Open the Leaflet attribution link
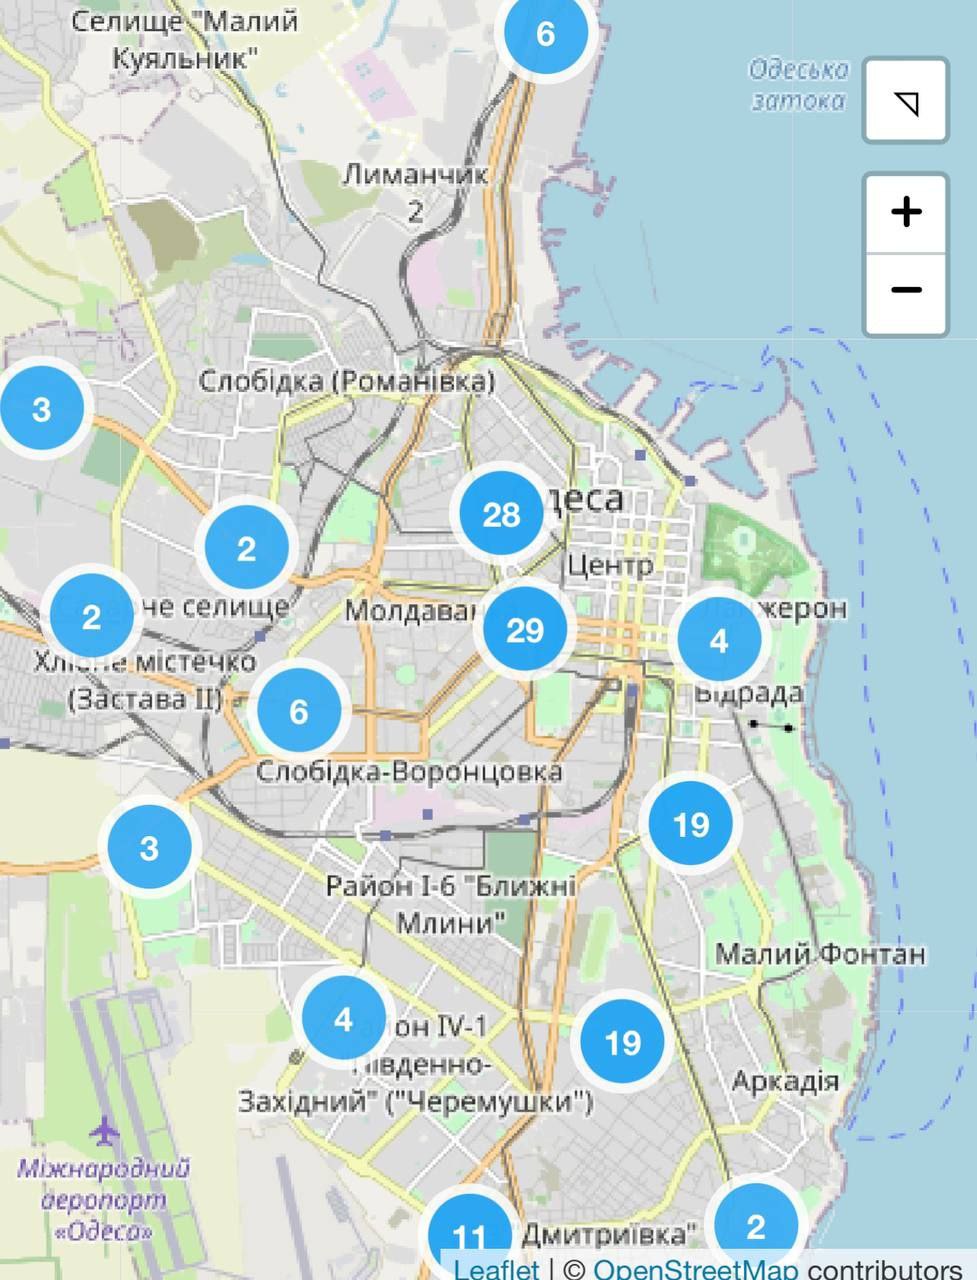The height and width of the screenshot is (1280, 977). click(x=496, y=1268)
